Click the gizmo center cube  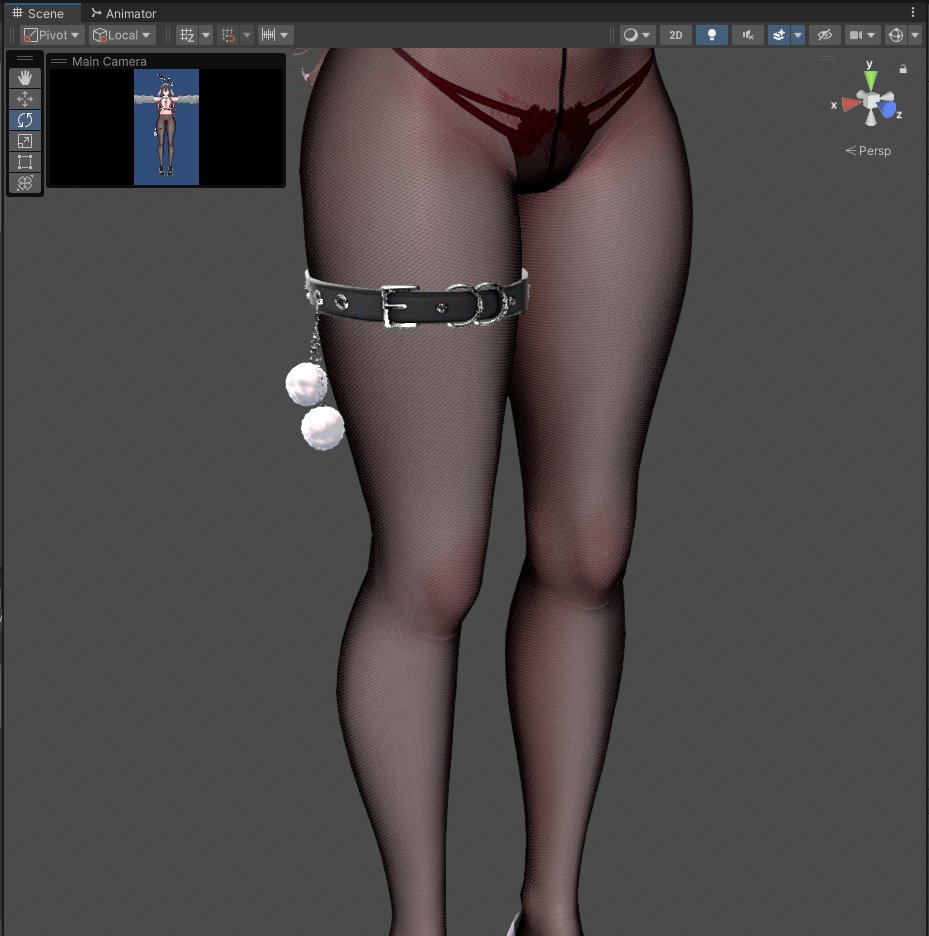click(872, 101)
